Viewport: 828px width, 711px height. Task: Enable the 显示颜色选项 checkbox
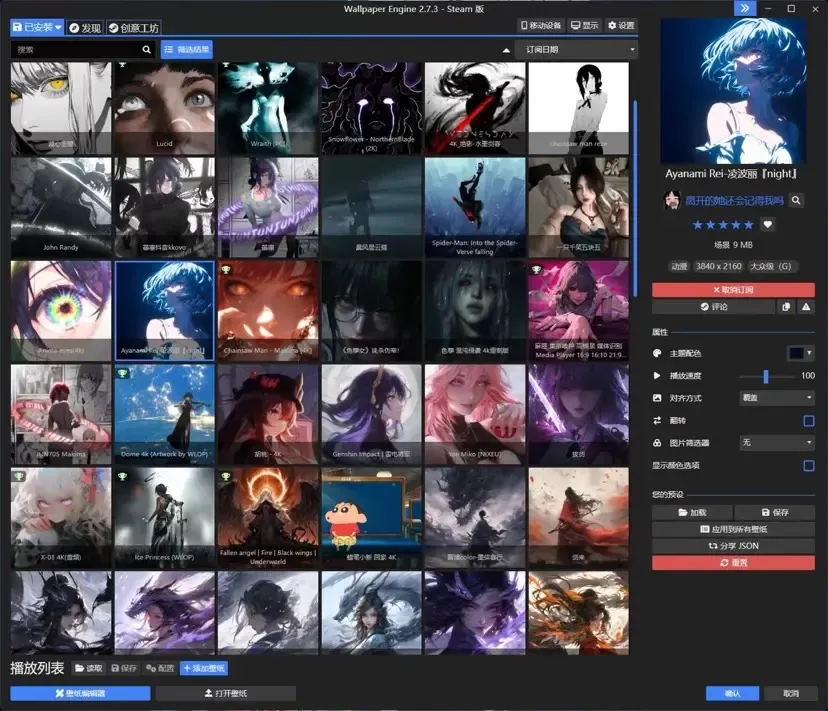pos(808,465)
